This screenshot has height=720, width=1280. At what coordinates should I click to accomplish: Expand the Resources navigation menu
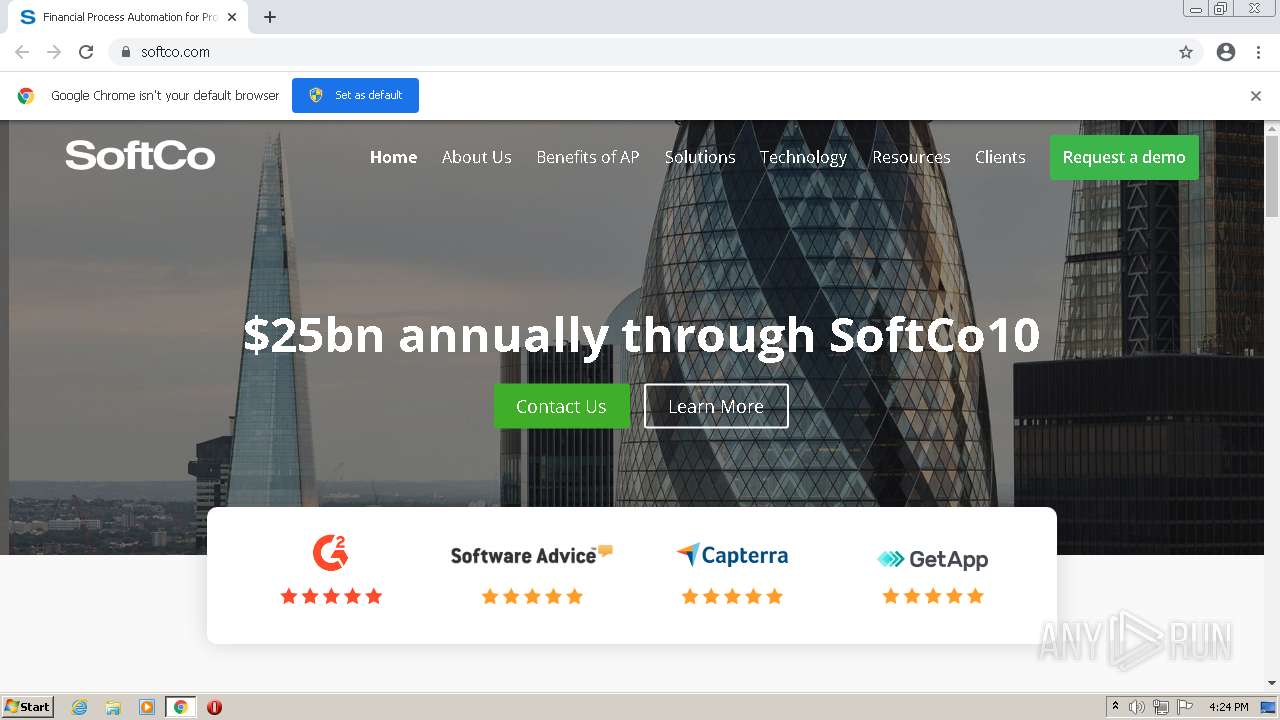pyautogui.click(x=911, y=157)
